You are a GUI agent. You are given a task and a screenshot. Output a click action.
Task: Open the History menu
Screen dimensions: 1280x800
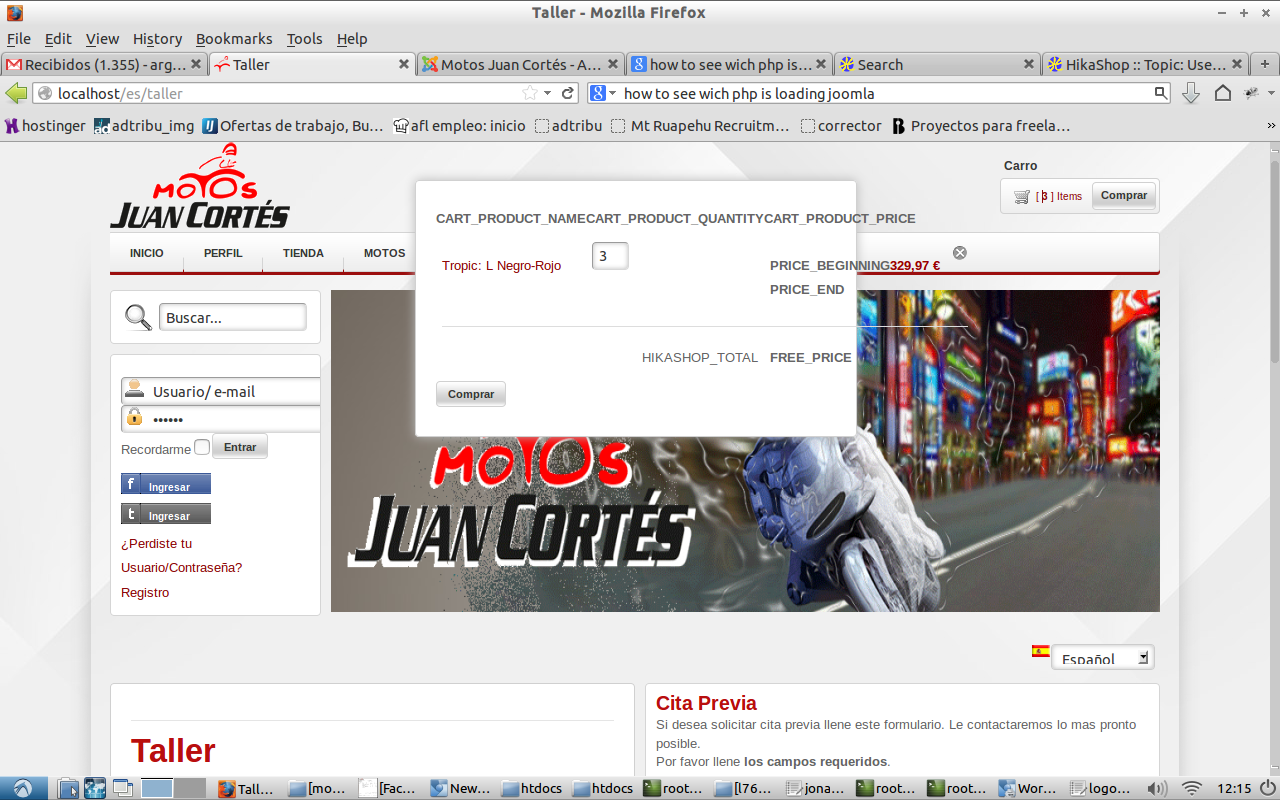click(157, 39)
